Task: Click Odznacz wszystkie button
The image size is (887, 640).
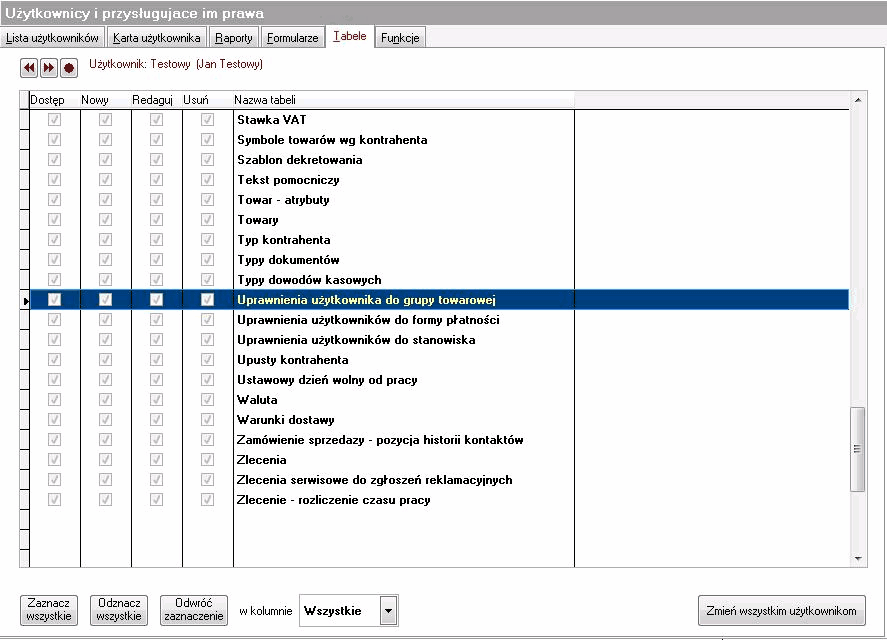Action: tap(119, 610)
